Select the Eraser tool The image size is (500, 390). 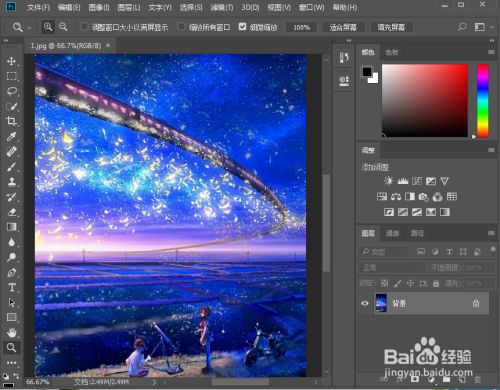coord(12,212)
